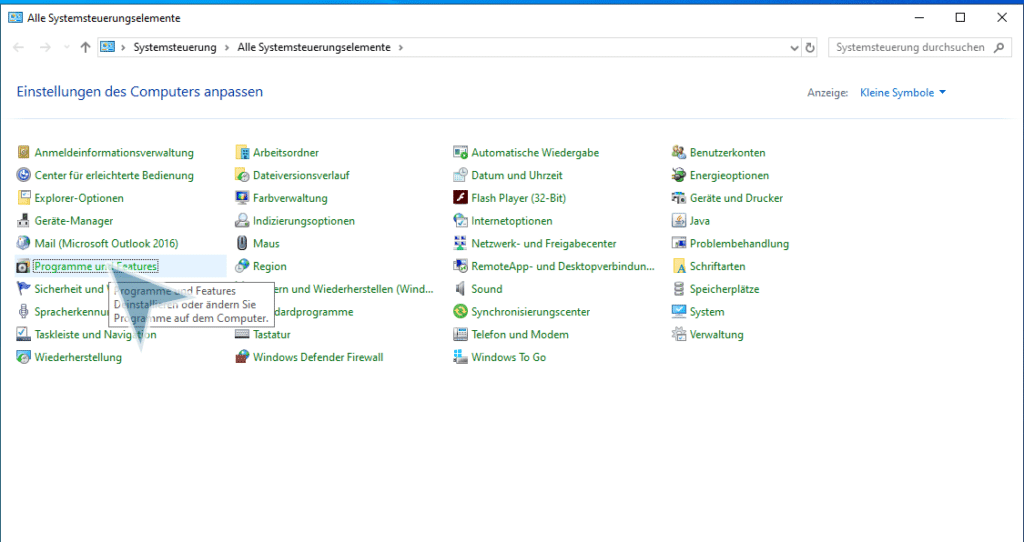Click the Taskleiste und Navigation icon
This screenshot has height=542, width=1024.
pyautogui.click(x=24, y=334)
